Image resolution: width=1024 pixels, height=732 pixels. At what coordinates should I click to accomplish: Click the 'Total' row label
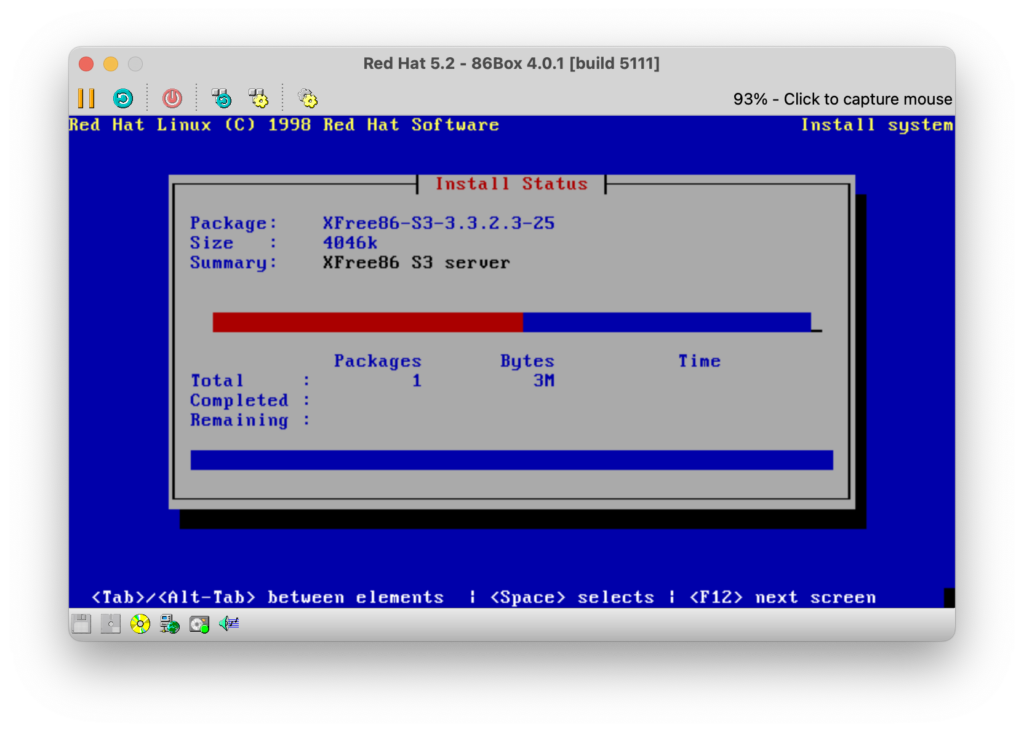point(217,381)
